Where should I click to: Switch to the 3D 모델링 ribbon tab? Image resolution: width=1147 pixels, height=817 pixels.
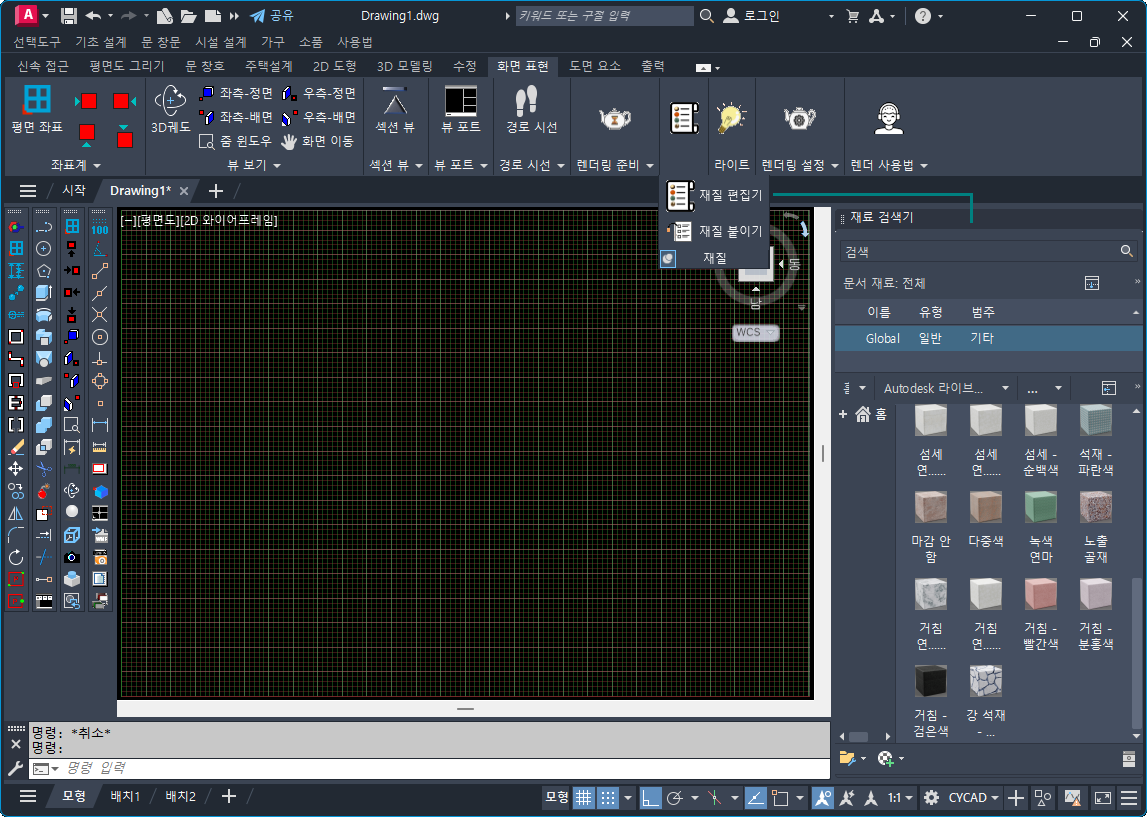(404, 66)
